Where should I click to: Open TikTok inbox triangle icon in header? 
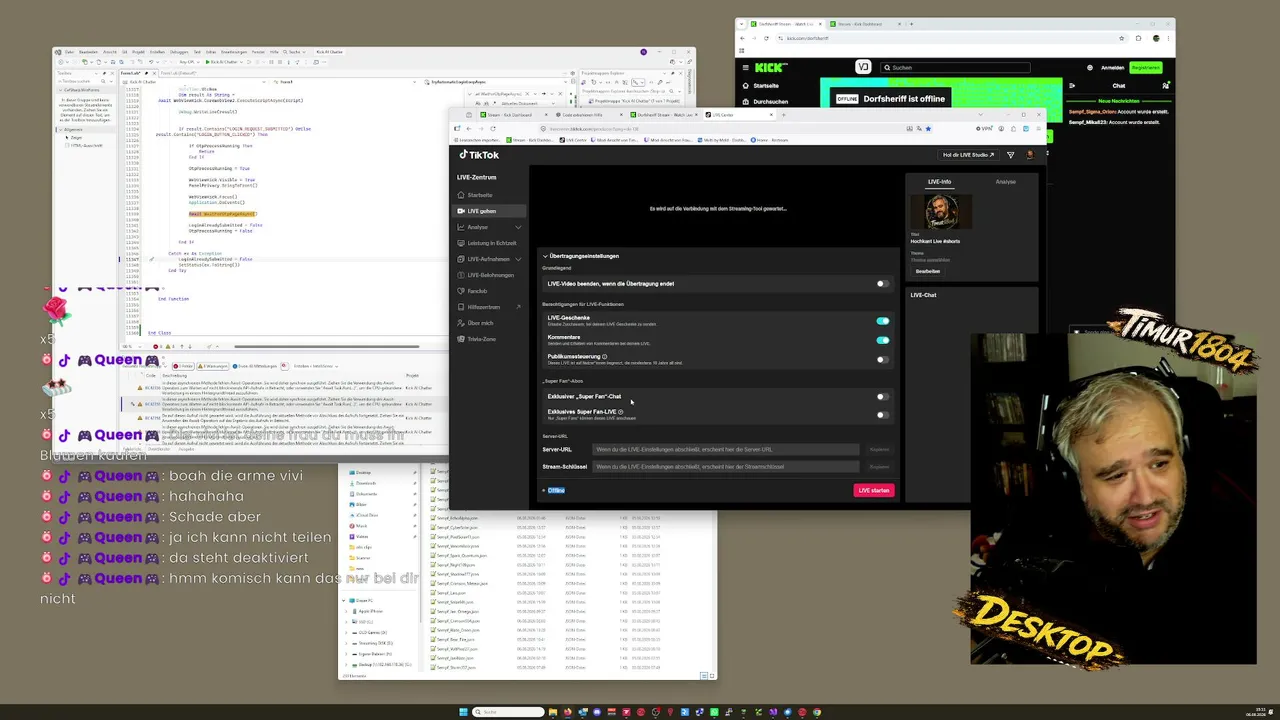click(1010, 155)
